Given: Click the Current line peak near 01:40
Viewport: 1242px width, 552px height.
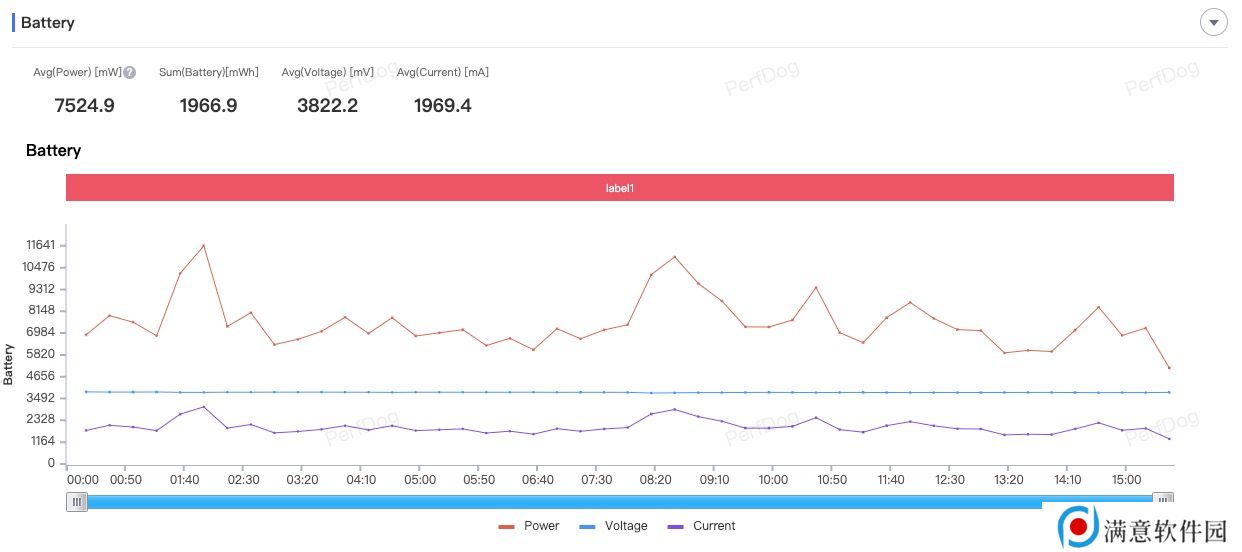Looking at the screenshot, I should [x=204, y=407].
